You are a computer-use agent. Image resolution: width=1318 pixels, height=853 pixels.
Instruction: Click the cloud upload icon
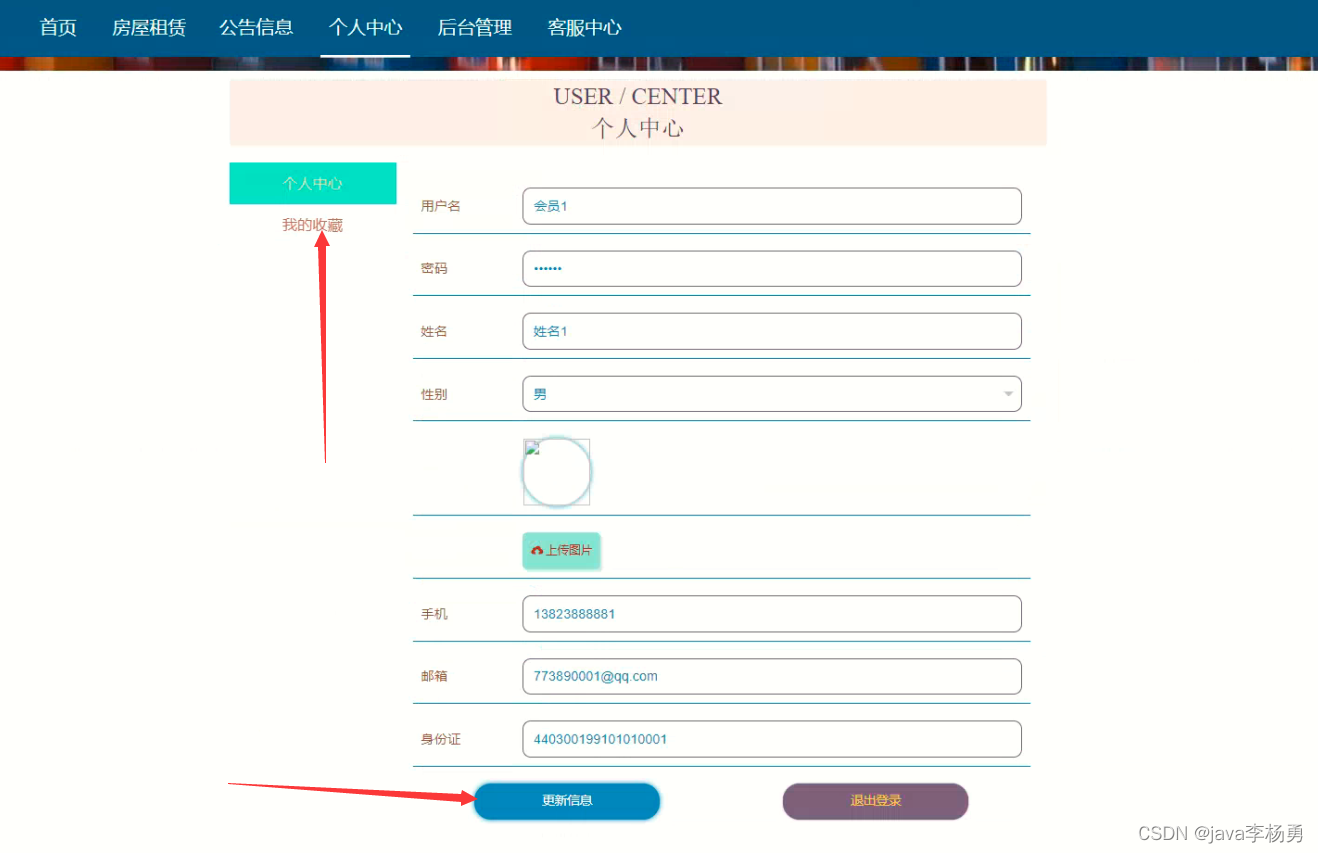pos(537,550)
